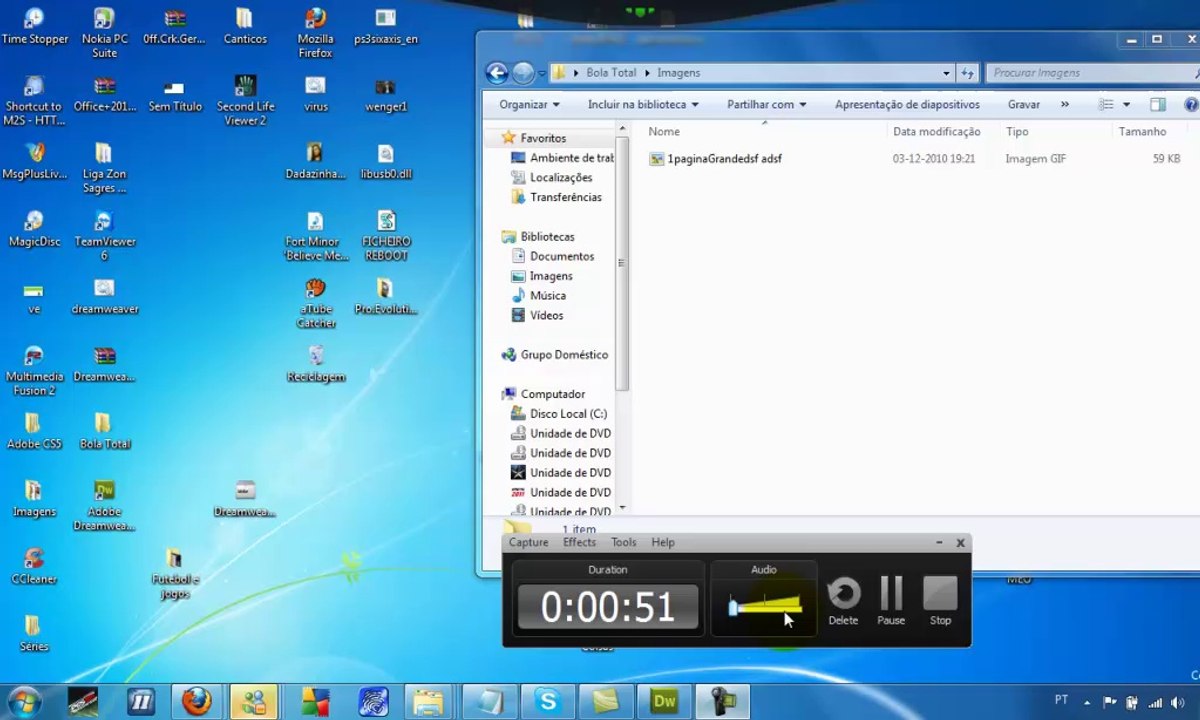Open the Organizar dropdown in Explorer
This screenshot has height=720, width=1200.
coord(529,104)
